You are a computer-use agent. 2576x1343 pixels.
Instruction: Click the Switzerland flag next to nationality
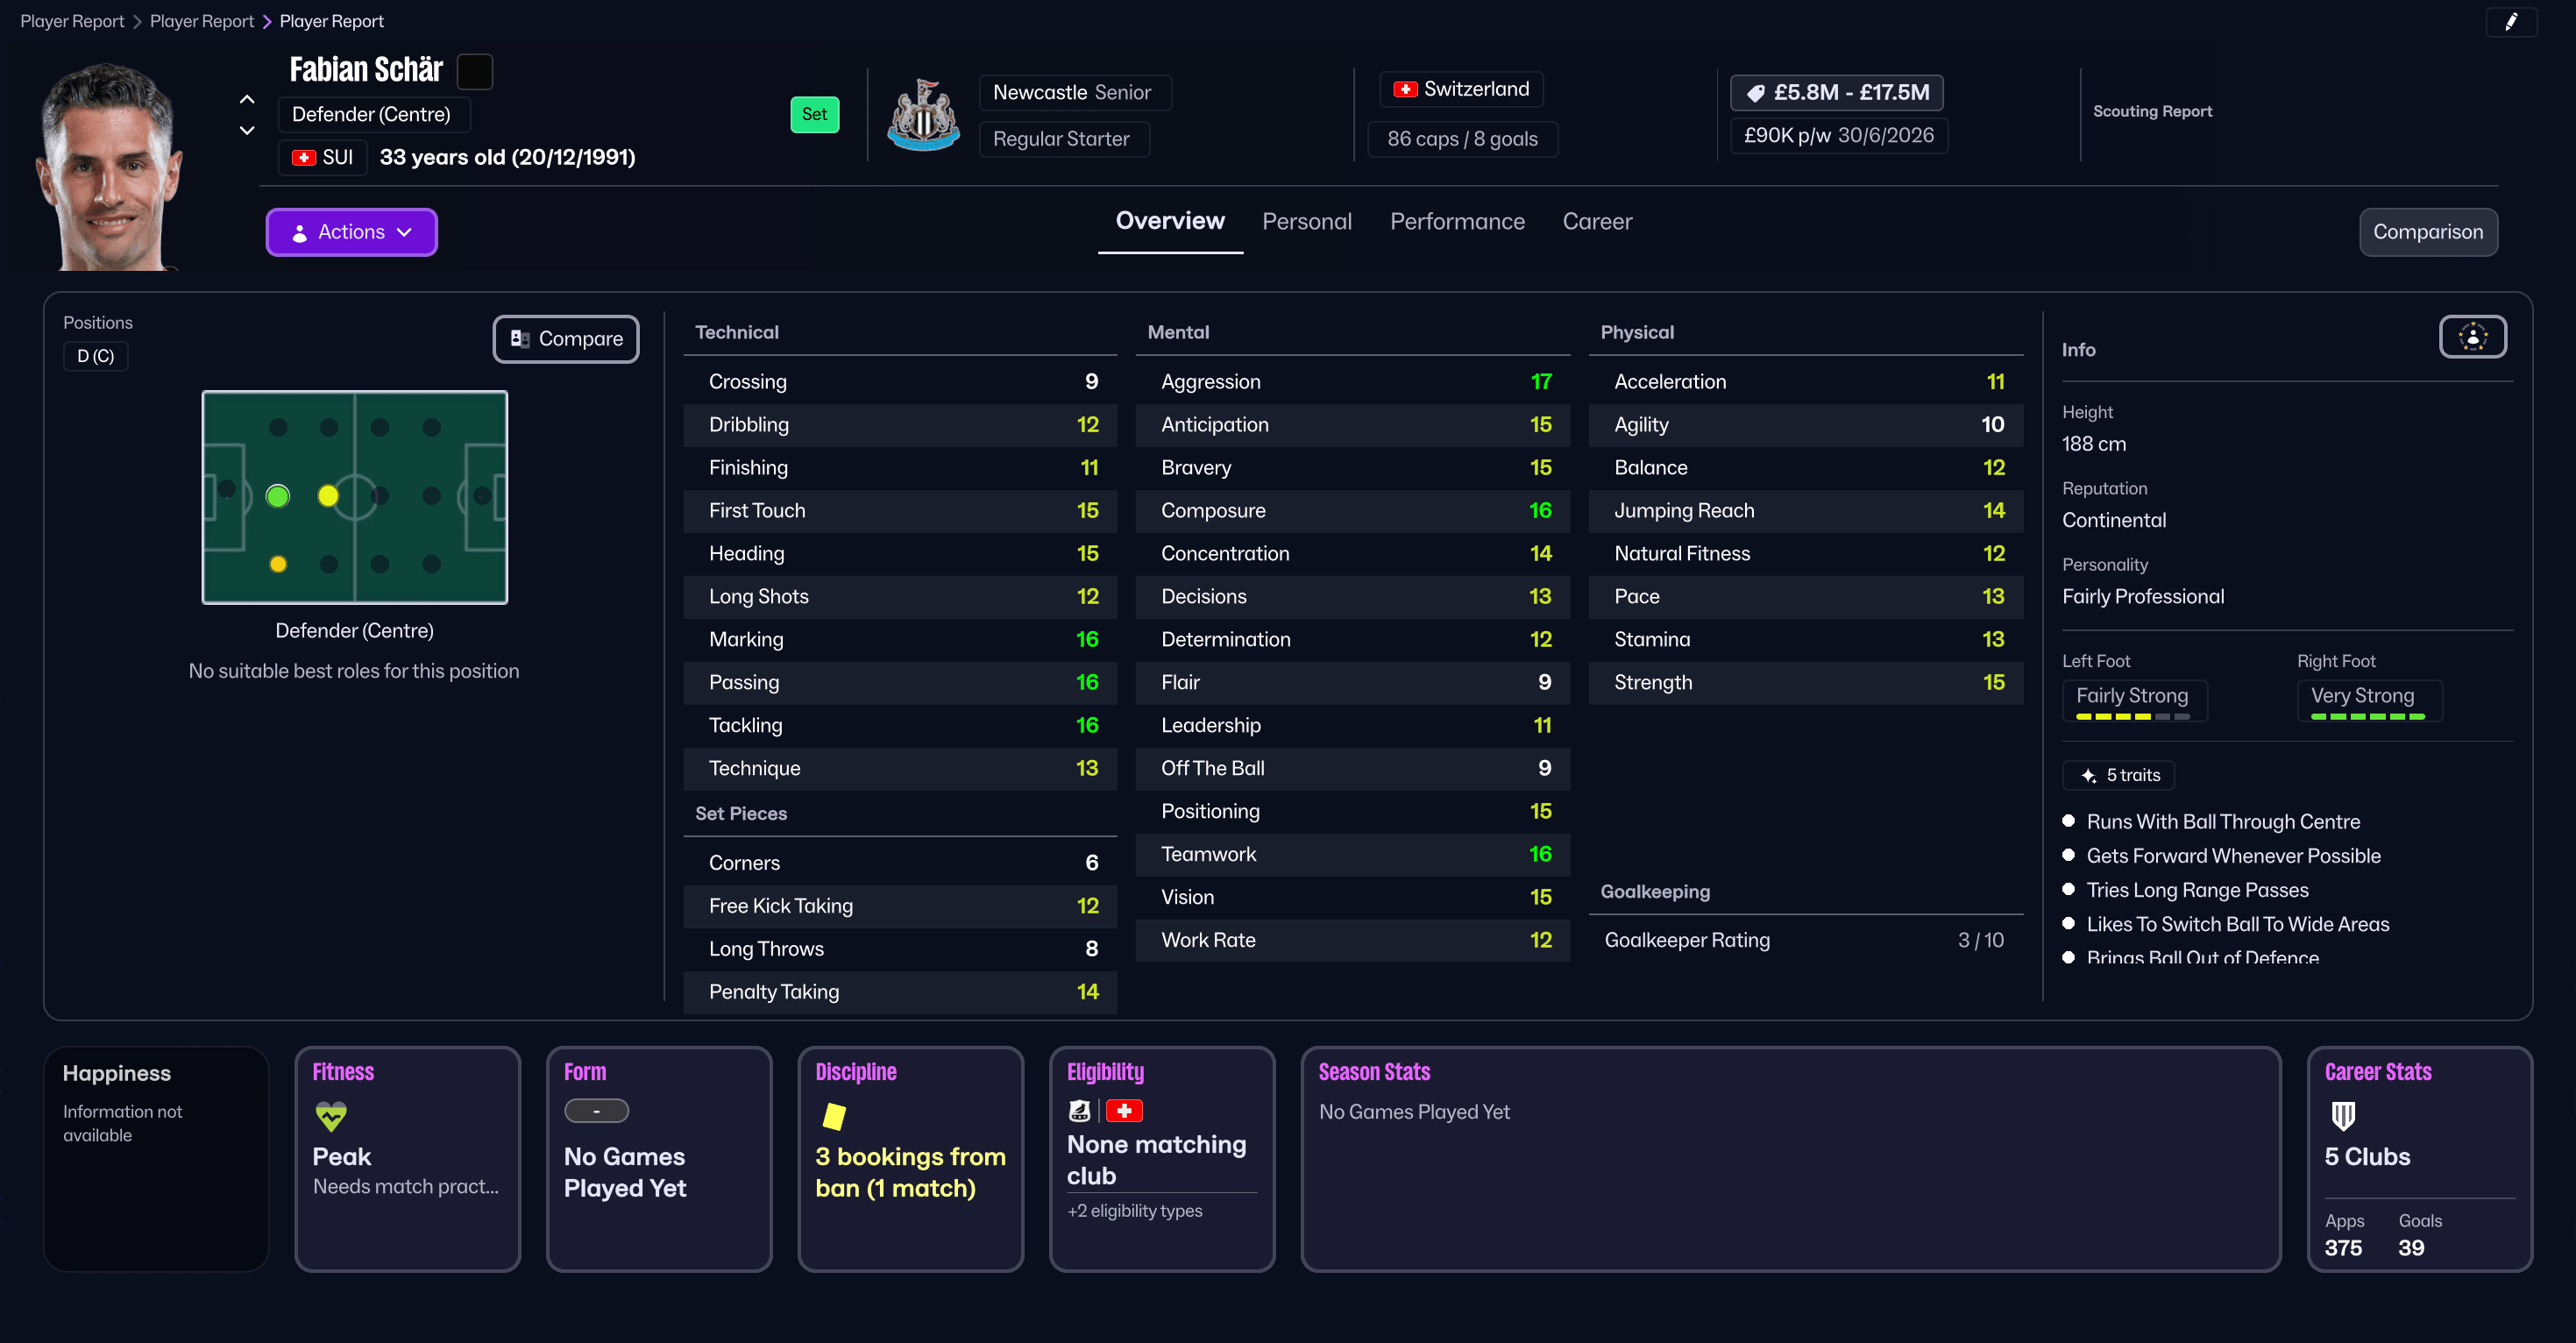tap(1406, 89)
